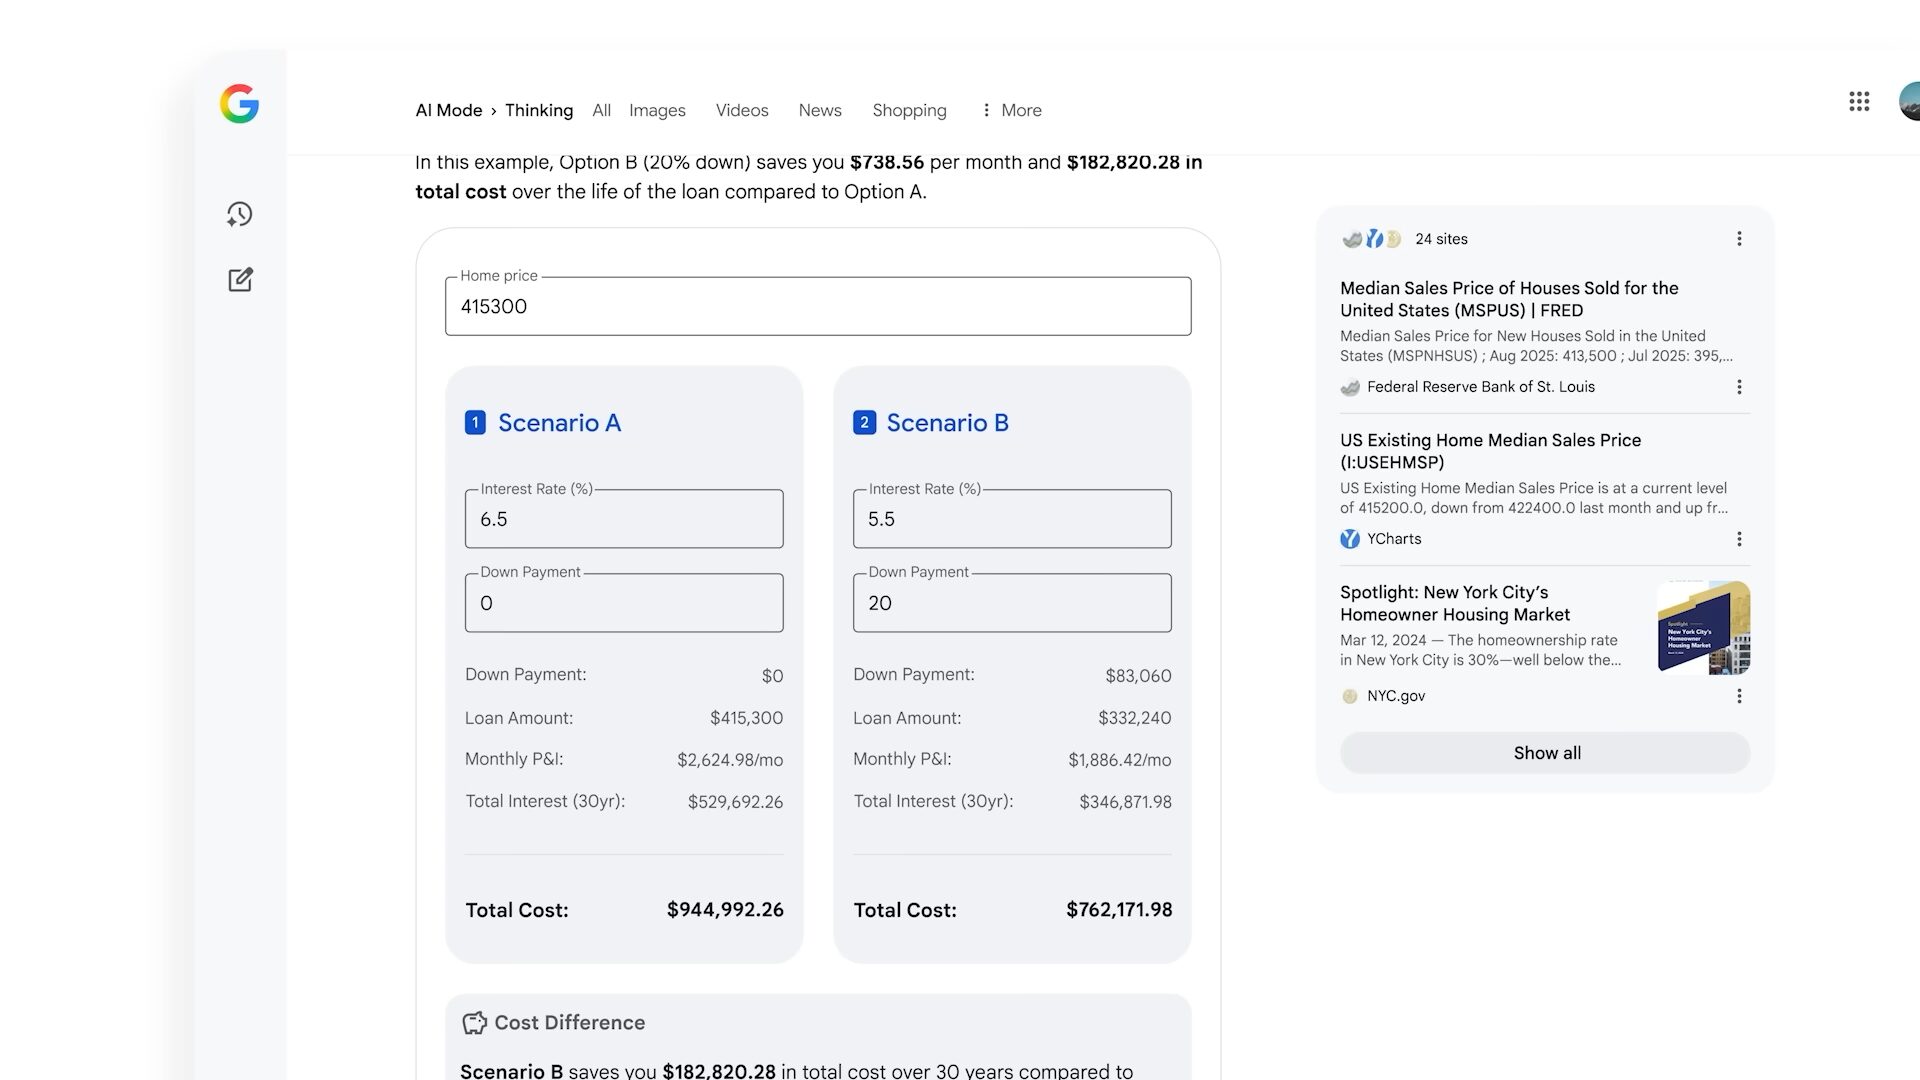Edit Scenario A interest rate field
1920x1080 pixels.
623,519
